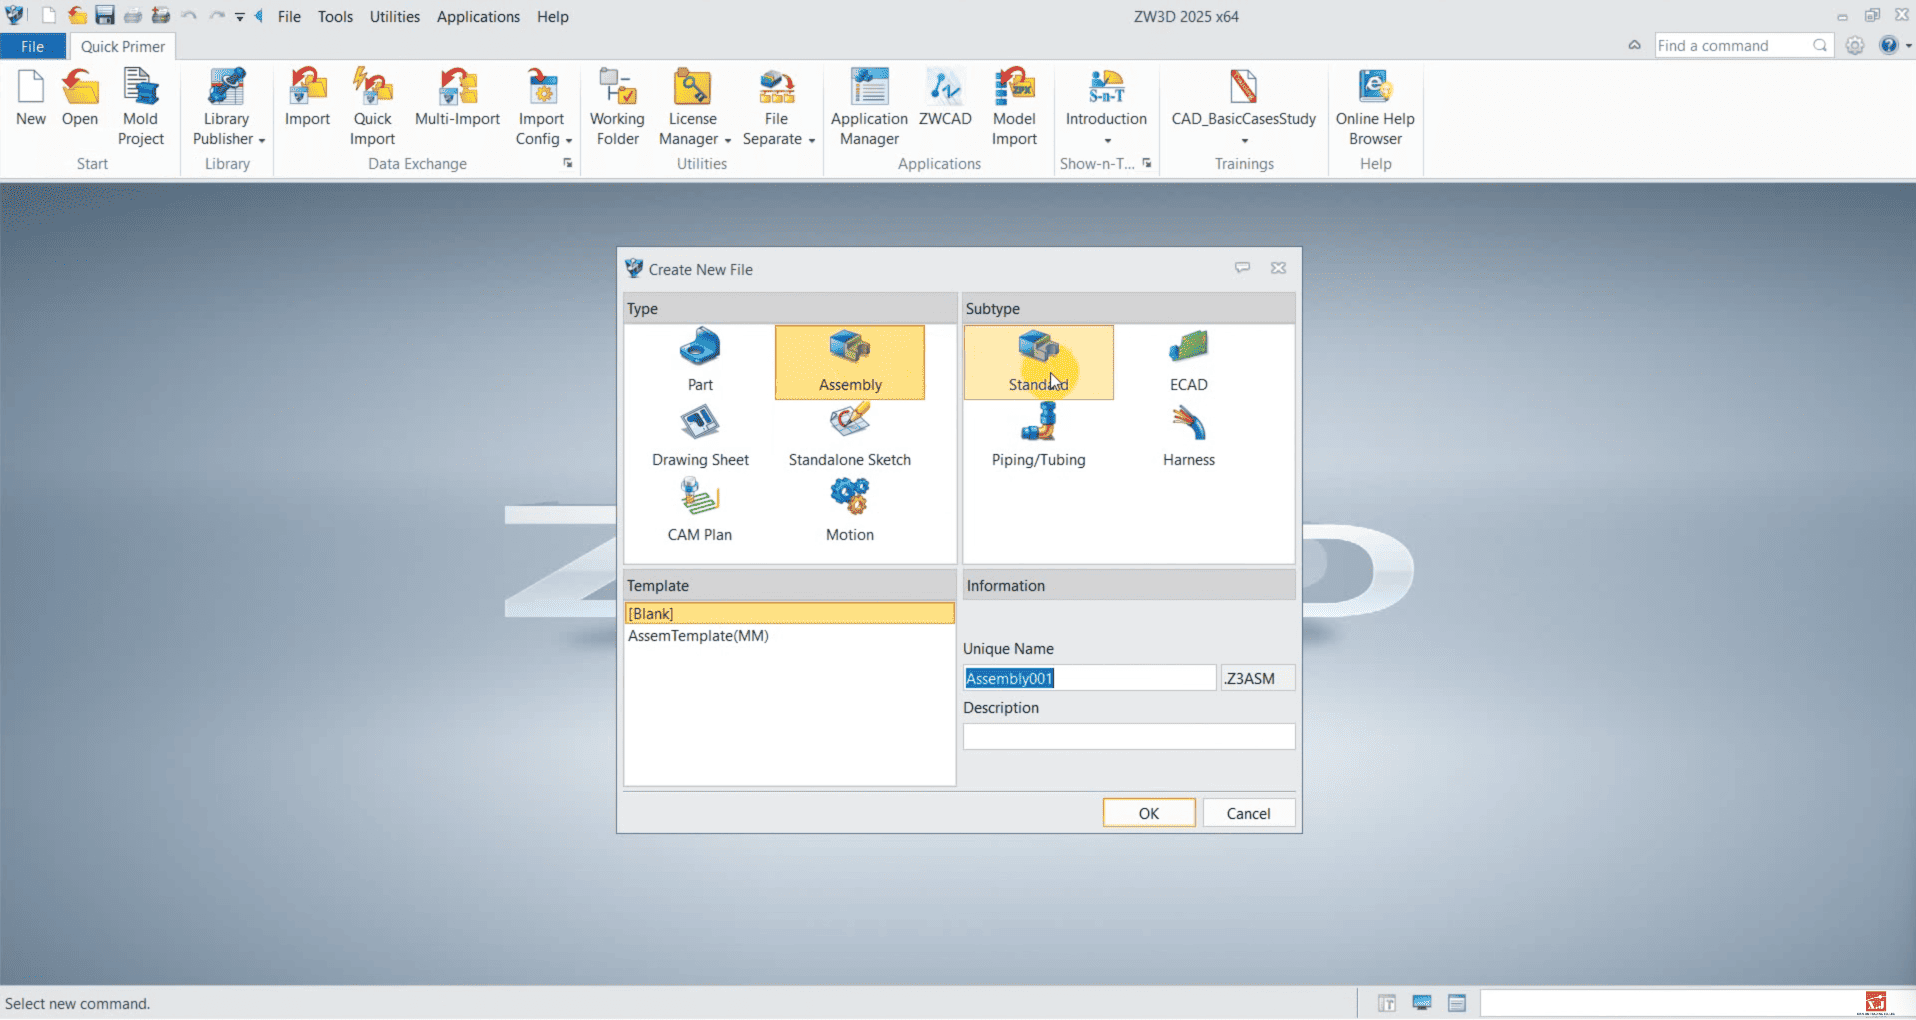Select the AssemTemplate(MM) template
1916x1020 pixels.
click(698, 636)
